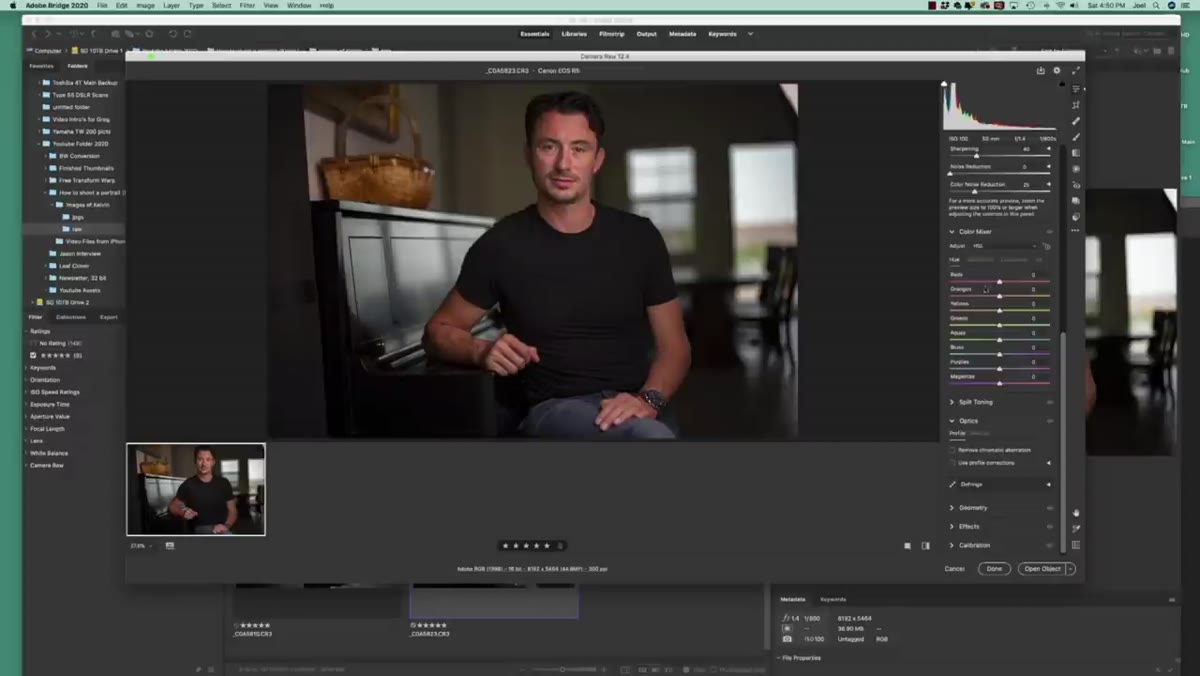1200x676 pixels.
Task: Open Bridge Collections panel tab
Action: point(71,317)
